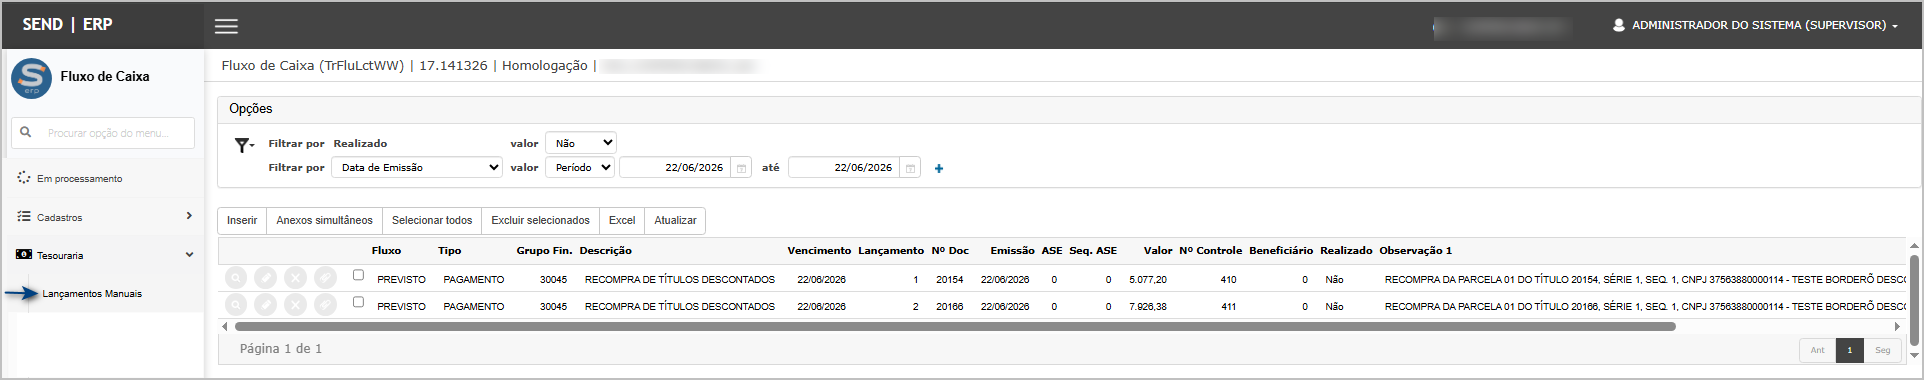Image resolution: width=1924 pixels, height=380 pixels.
Task: Expand the Cadastros chevron arrow
Action: click(x=189, y=216)
